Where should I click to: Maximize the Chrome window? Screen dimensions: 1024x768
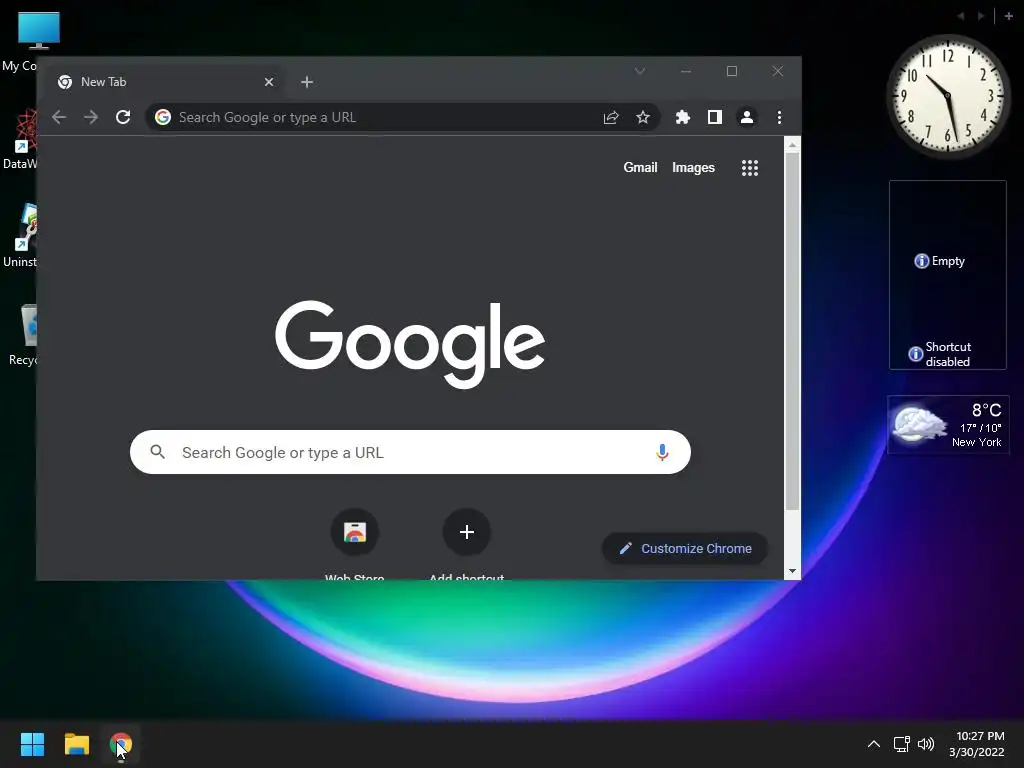tap(731, 71)
